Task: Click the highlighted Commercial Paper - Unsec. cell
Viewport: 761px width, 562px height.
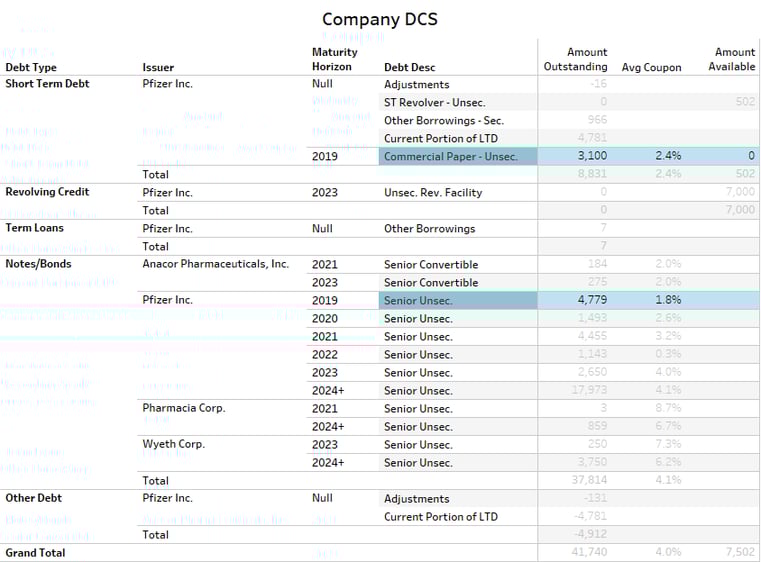Action: coord(458,156)
